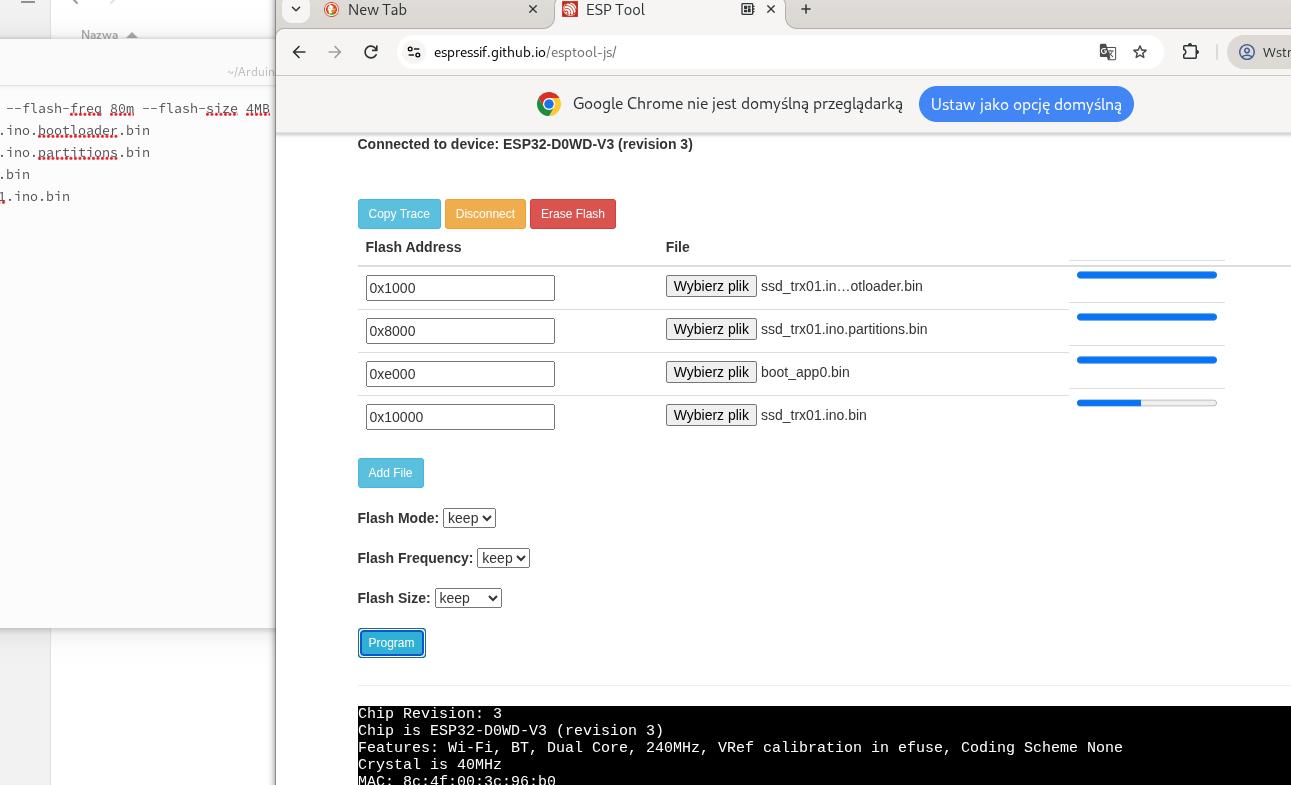
Task: Close the ESP Tool tab
Action: click(x=771, y=9)
